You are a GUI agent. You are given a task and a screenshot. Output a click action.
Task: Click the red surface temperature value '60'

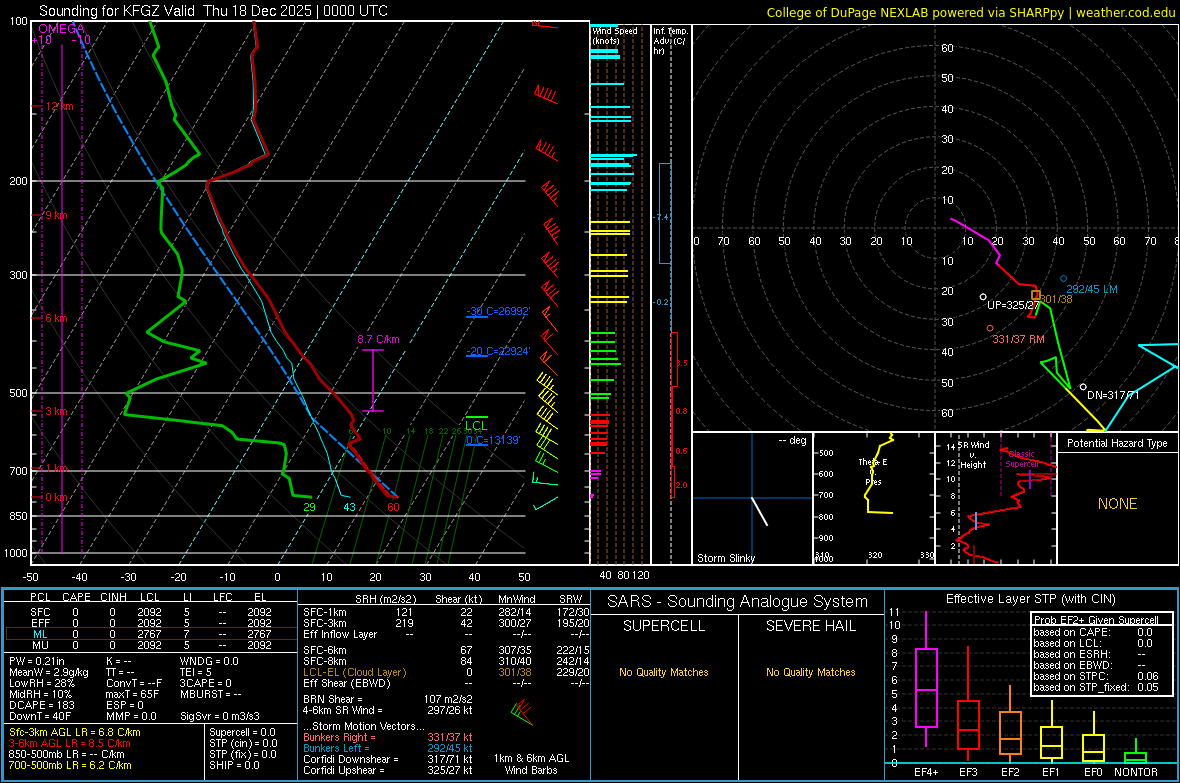coord(393,507)
